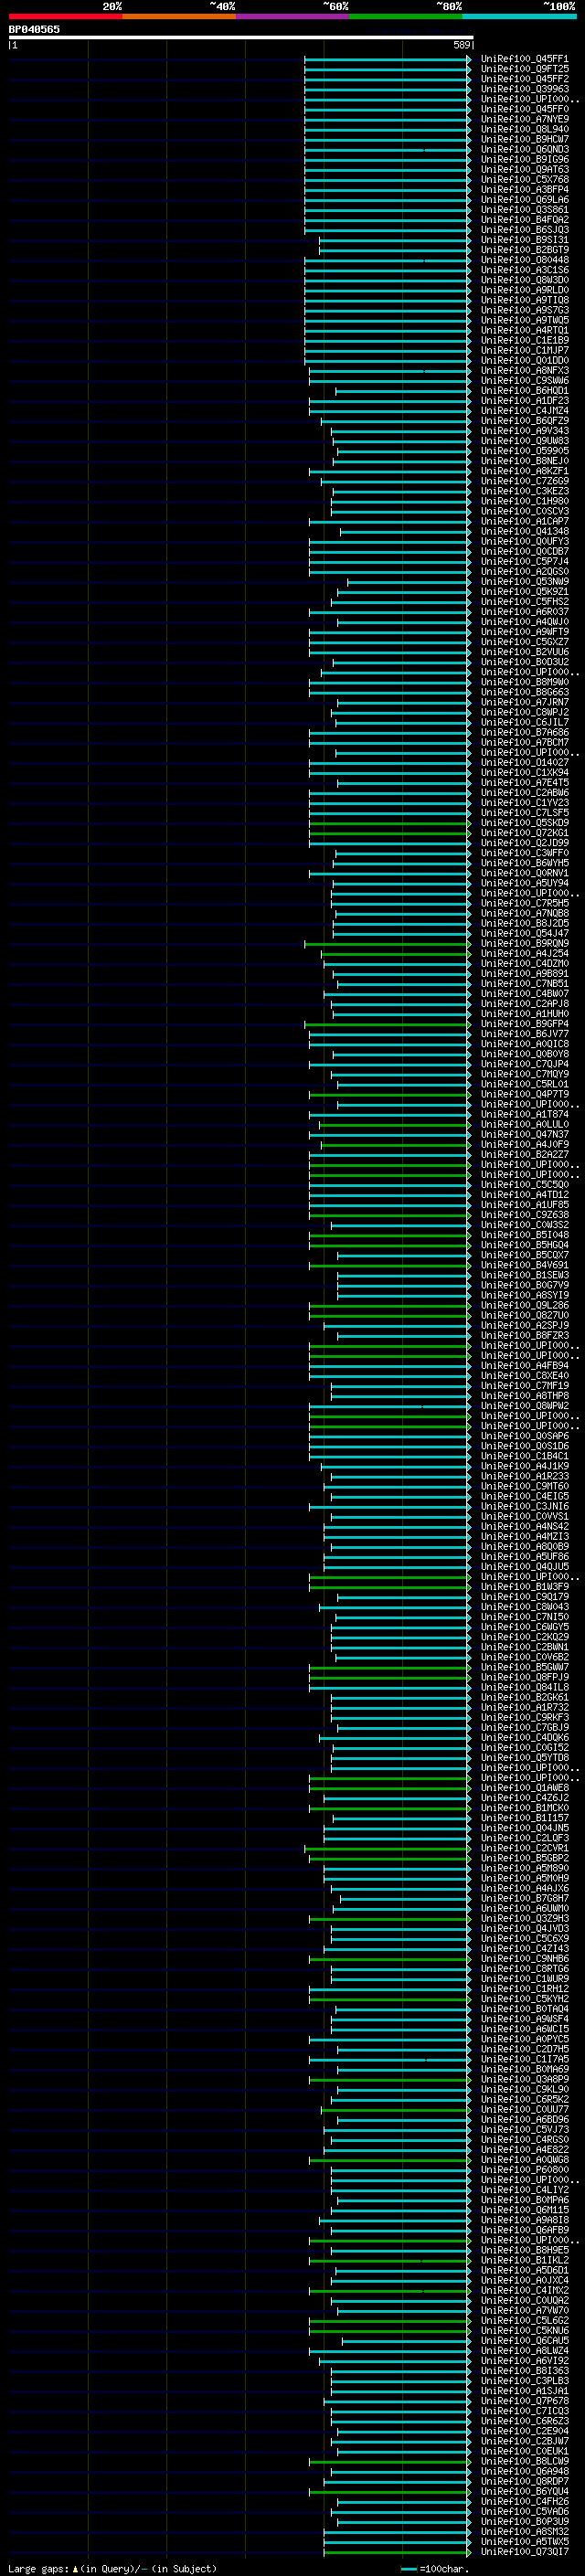585x2576 pixels.
Task: Open the UniRef100_Q47N37 entry
Action: point(525,1134)
